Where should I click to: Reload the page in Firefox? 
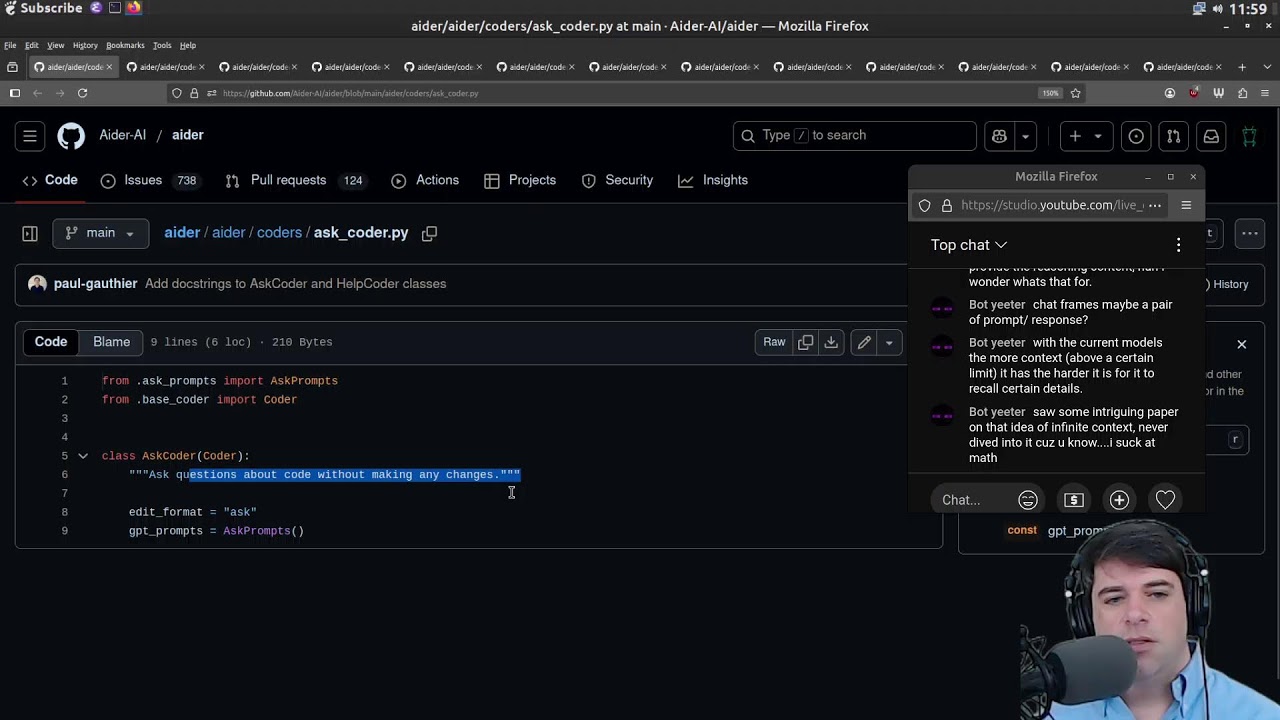(82, 93)
